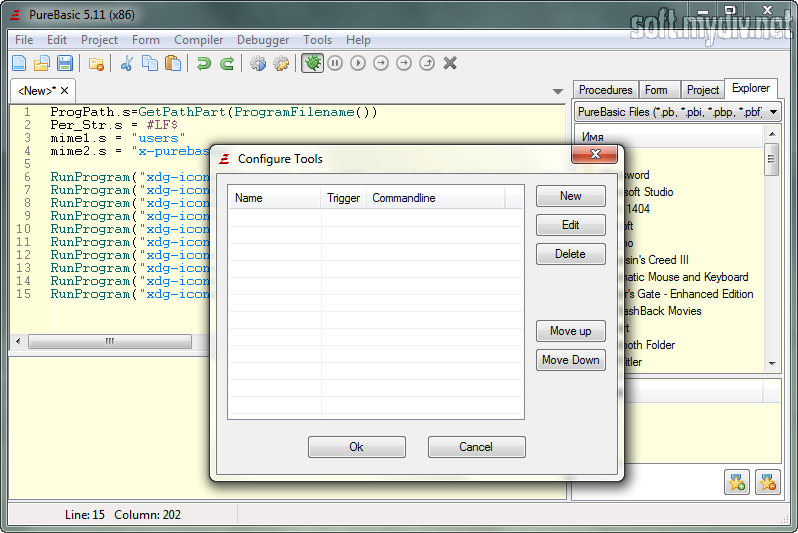Open the Edit menu

(57, 40)
